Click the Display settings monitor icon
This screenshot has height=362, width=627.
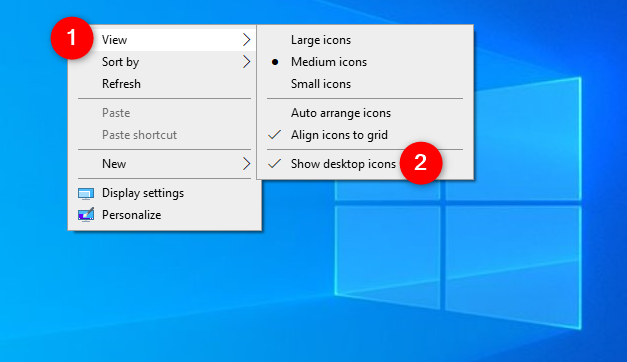click(86, 194)
